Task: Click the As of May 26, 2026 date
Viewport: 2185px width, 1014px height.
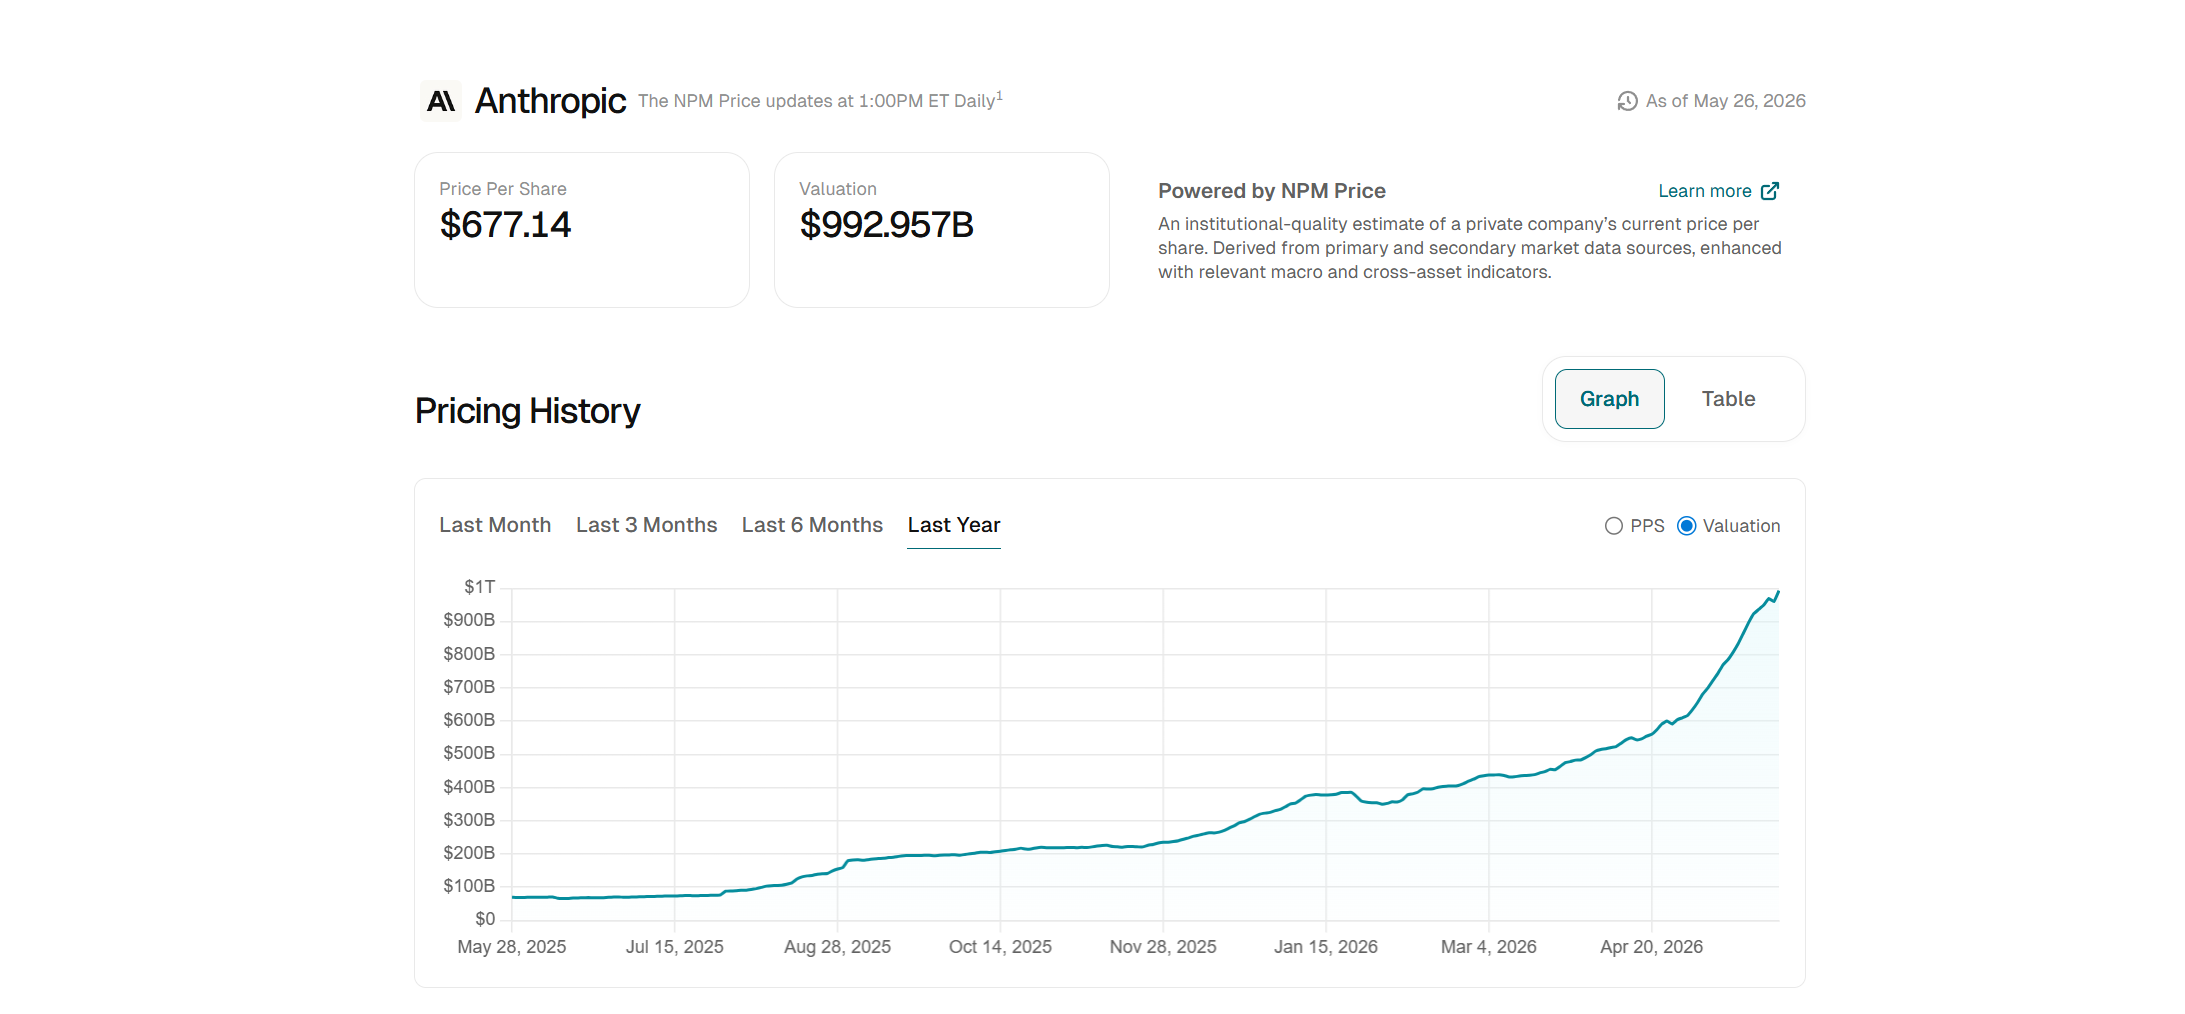Action: [x=1726, y=101]
